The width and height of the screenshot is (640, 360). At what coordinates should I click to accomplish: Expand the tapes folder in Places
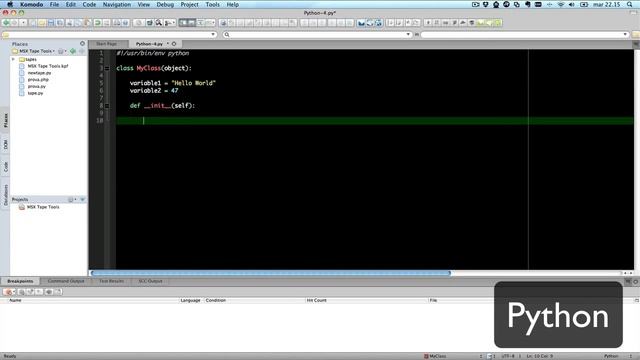(13, 59)
